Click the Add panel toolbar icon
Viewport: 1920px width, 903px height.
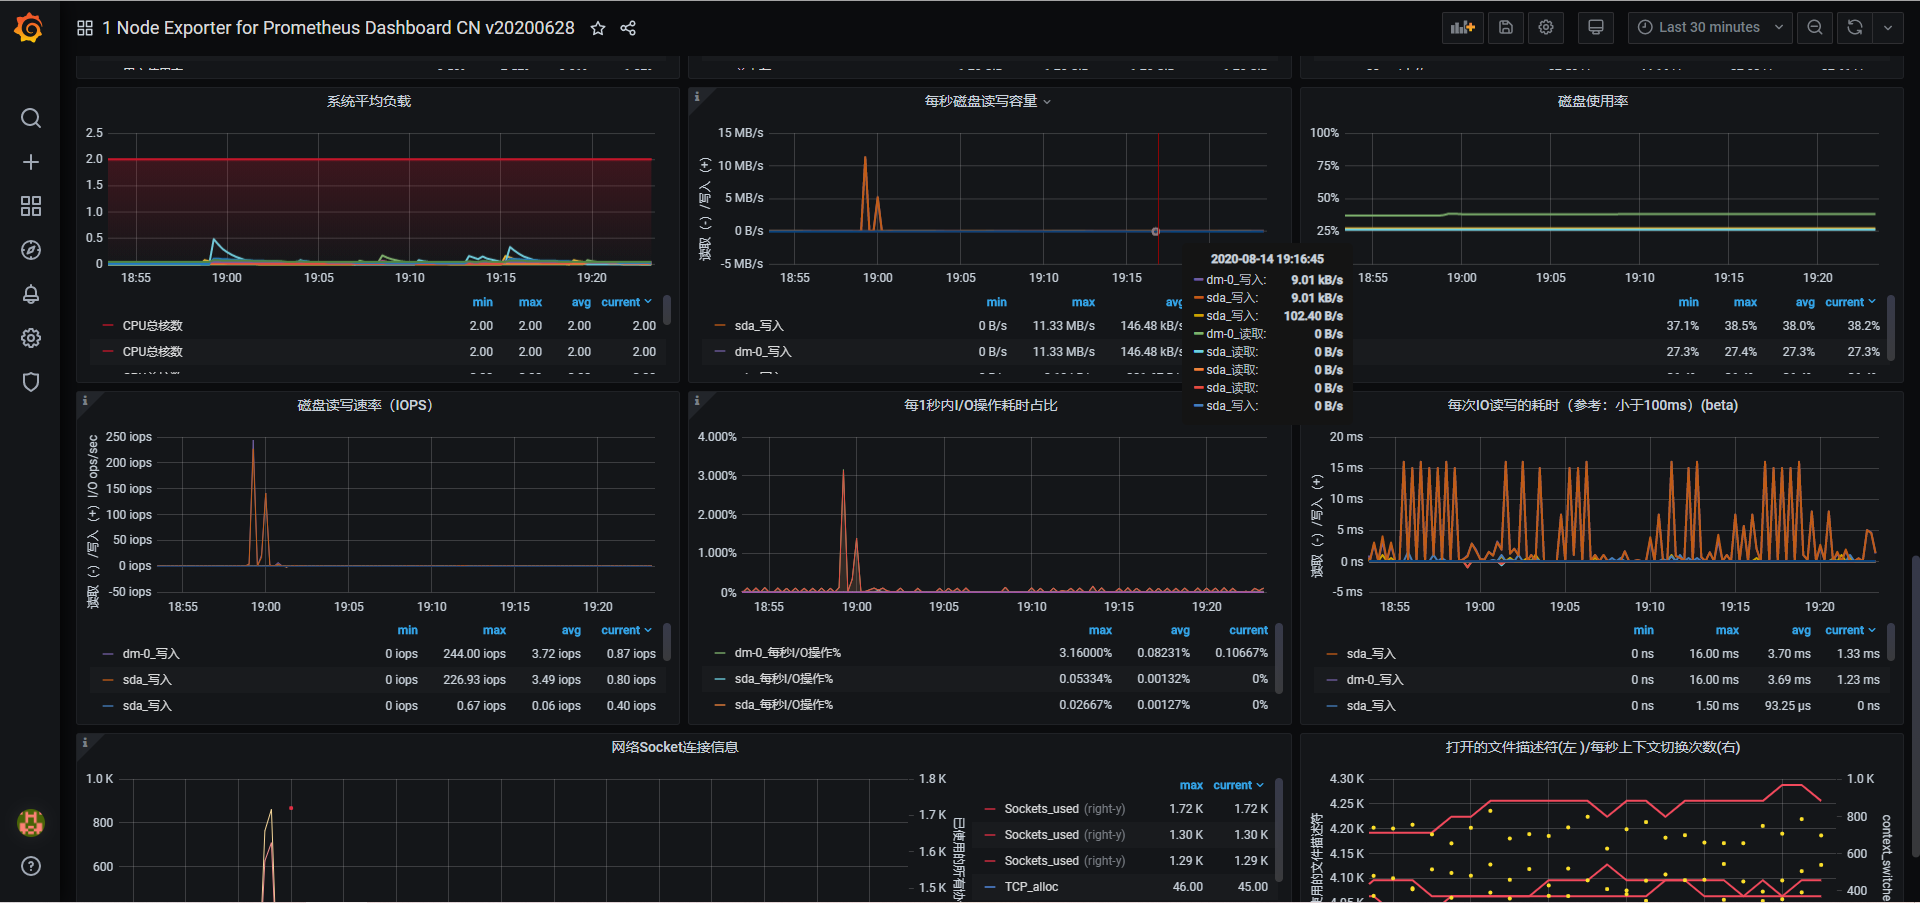1463,28
